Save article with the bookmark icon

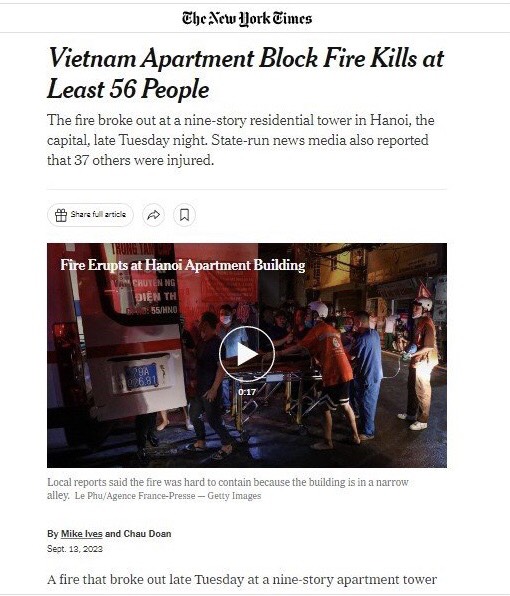click(x=184, y=215)
